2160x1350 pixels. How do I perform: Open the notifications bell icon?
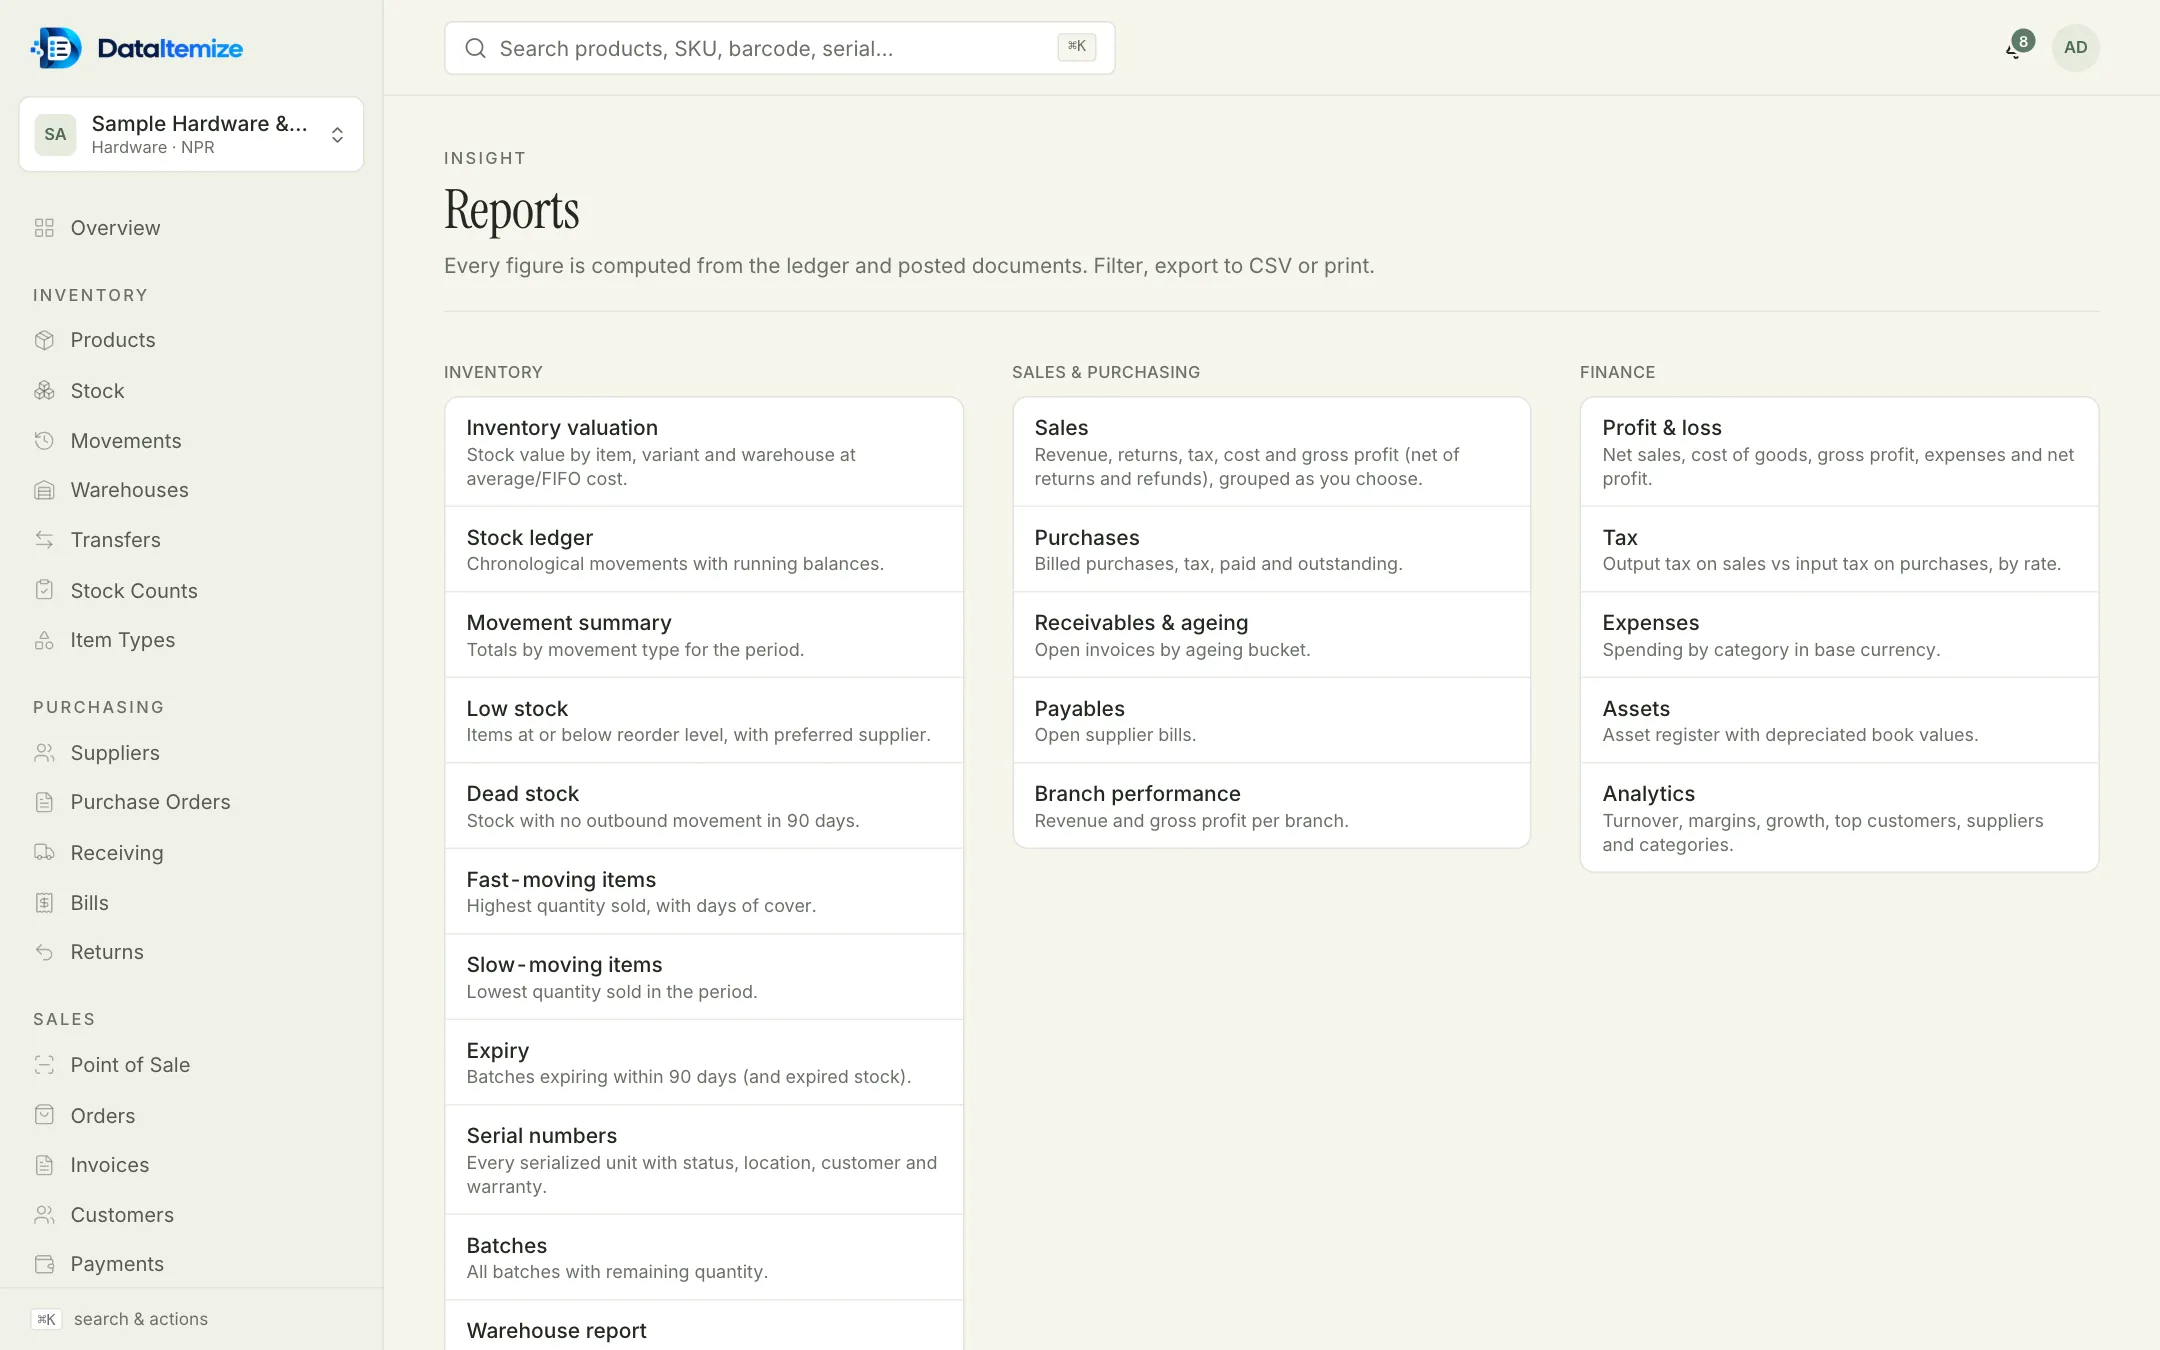tap(2017, 47)
